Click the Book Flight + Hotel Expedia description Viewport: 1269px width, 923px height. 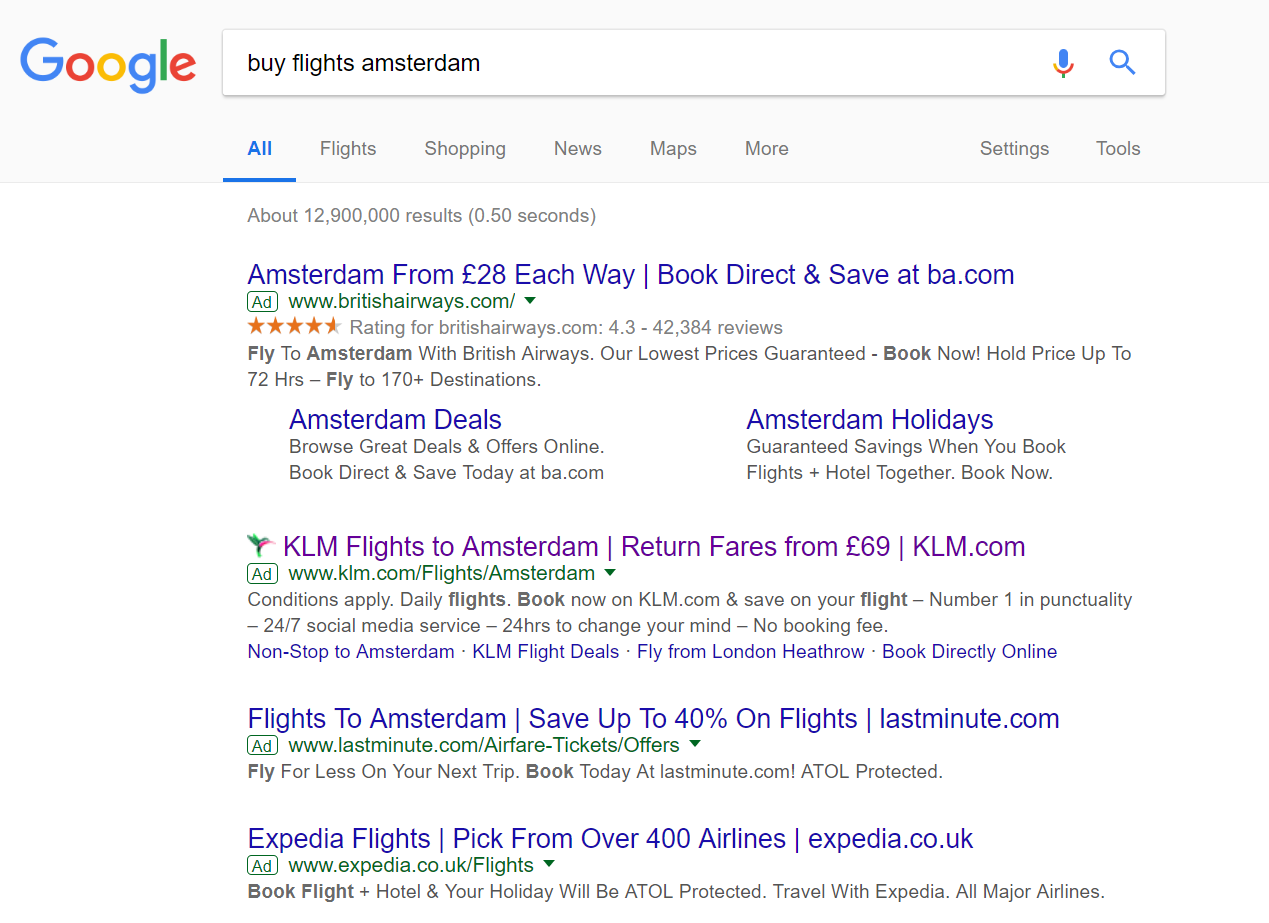click(676, 892)
